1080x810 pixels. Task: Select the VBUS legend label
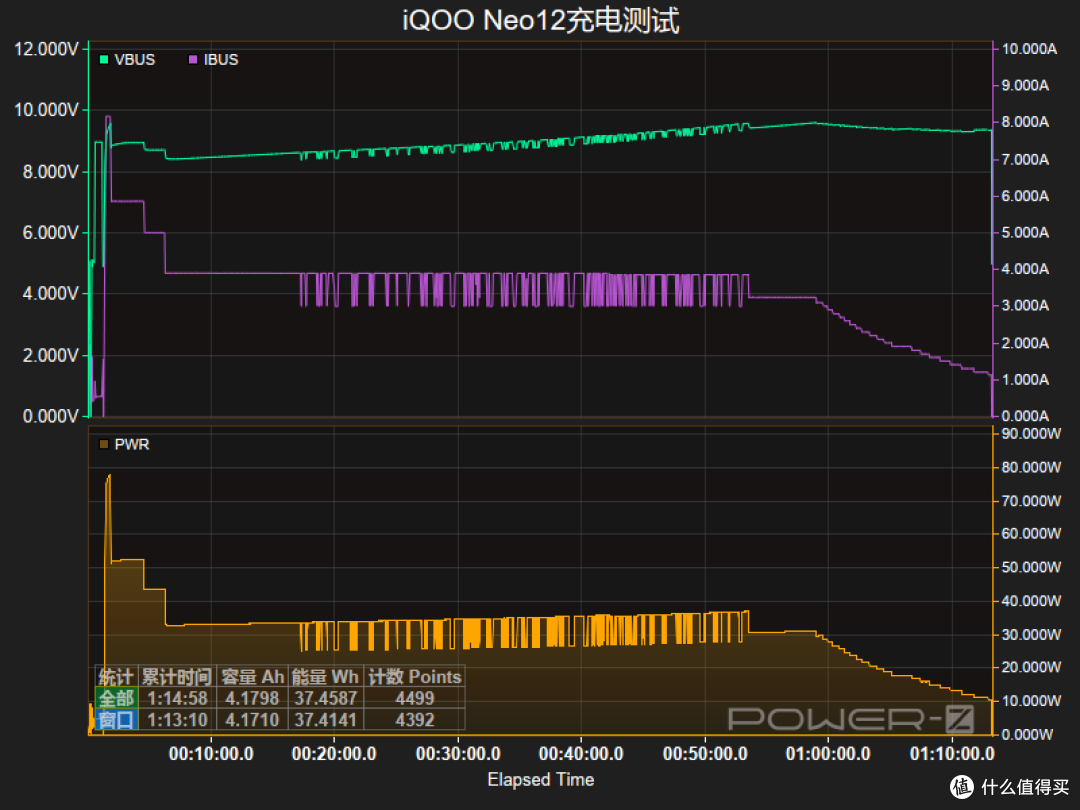135,60
